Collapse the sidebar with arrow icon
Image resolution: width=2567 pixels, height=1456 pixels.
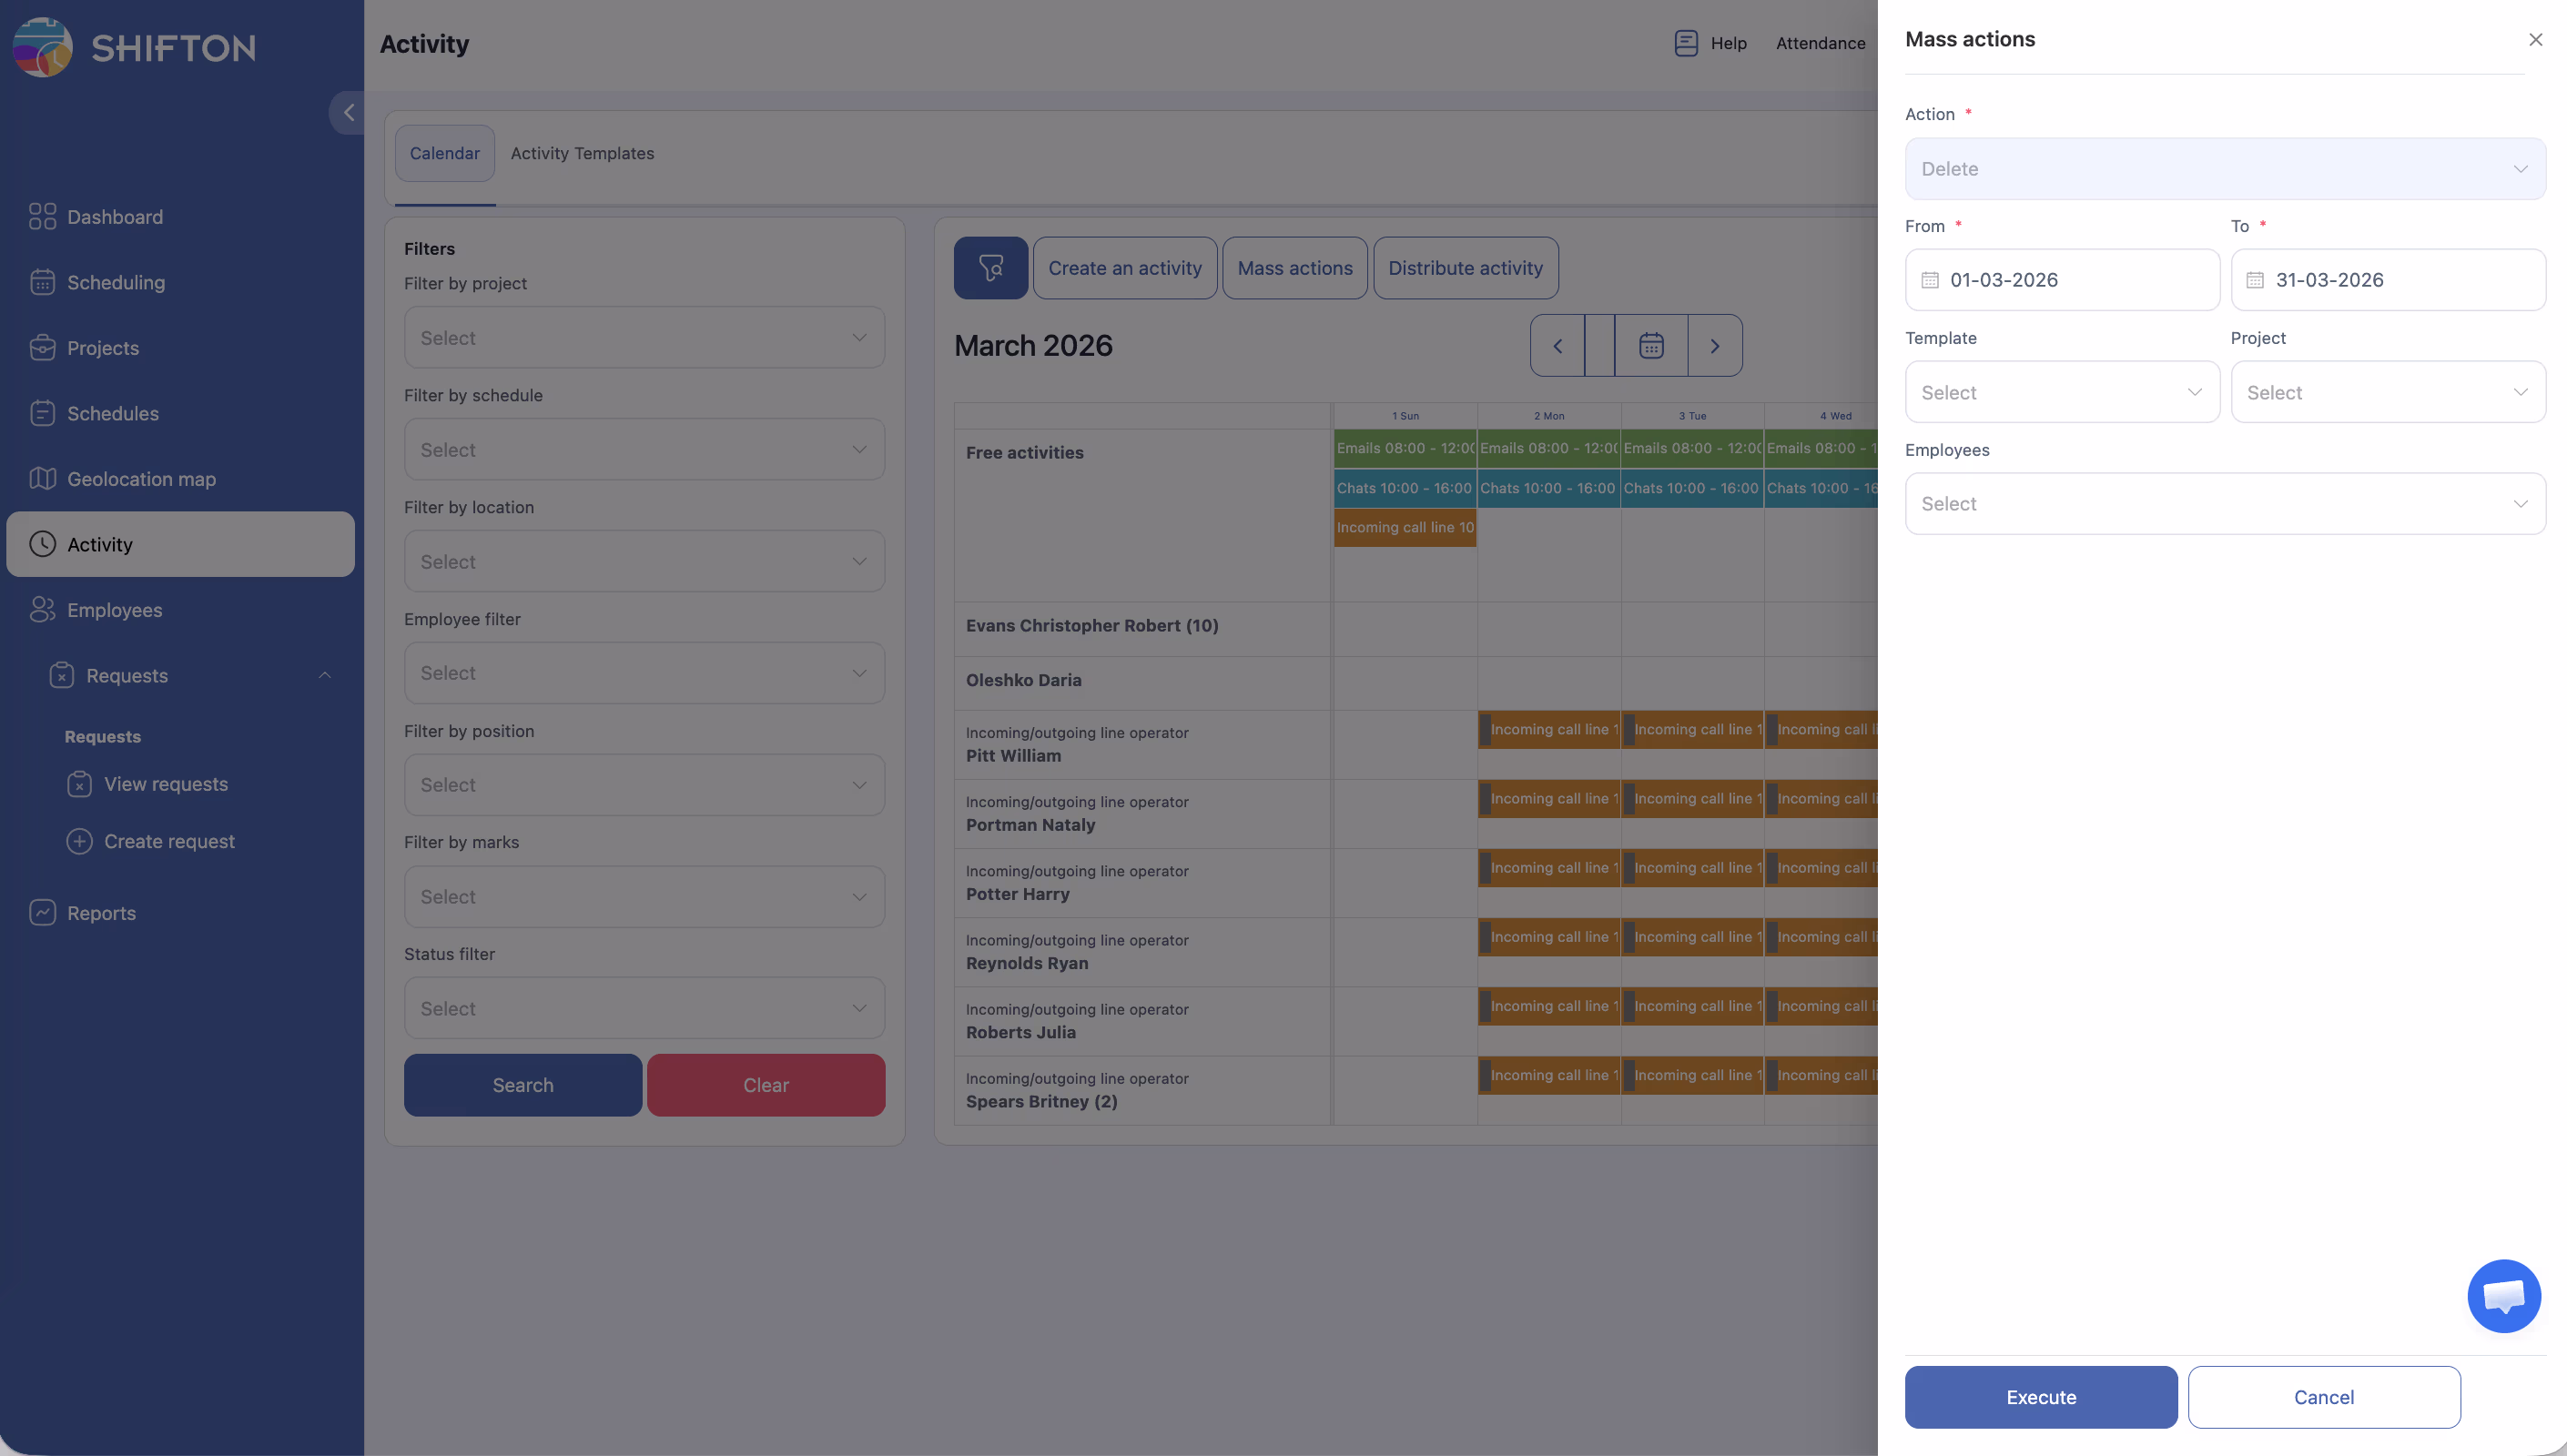tap(348, 113)
